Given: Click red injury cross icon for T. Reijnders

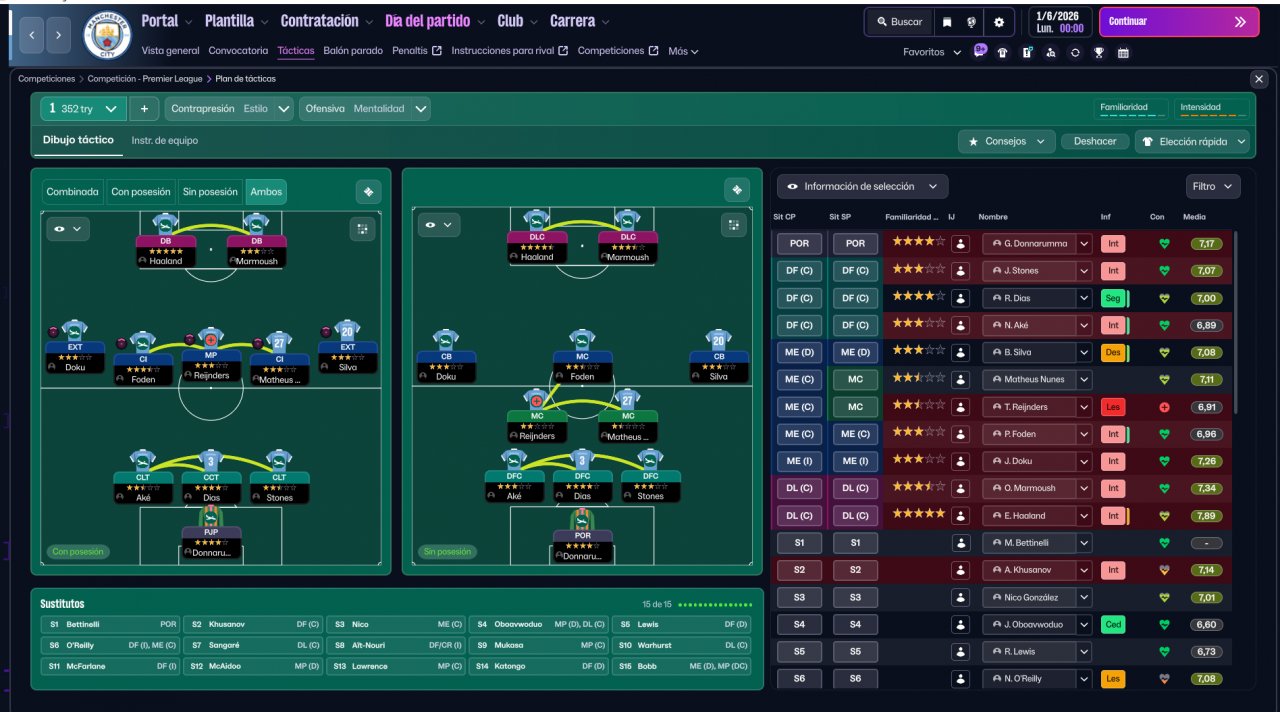Looking at the screenshot, I should coord(1164,407).
